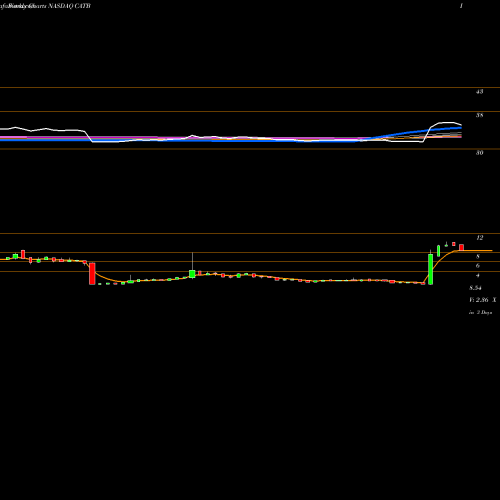Click the '43' price axis label
Image resolution: width=500 pixels, height=500 pixels.
pos(479,91)
